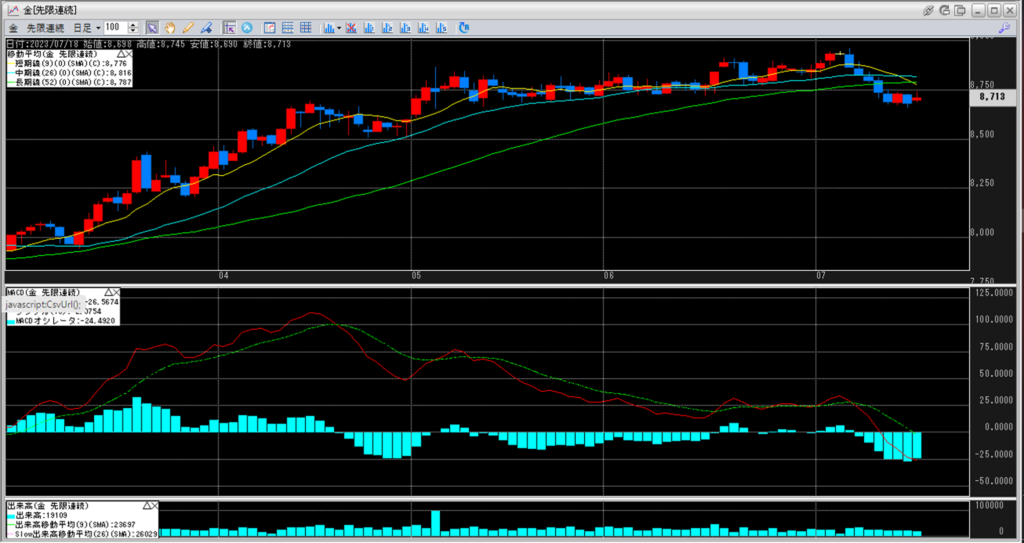The width and height of the screenshot is (1024, 543).
Task: Expand the chart indicator dropdown arrow
Action: tap(340, 27)
